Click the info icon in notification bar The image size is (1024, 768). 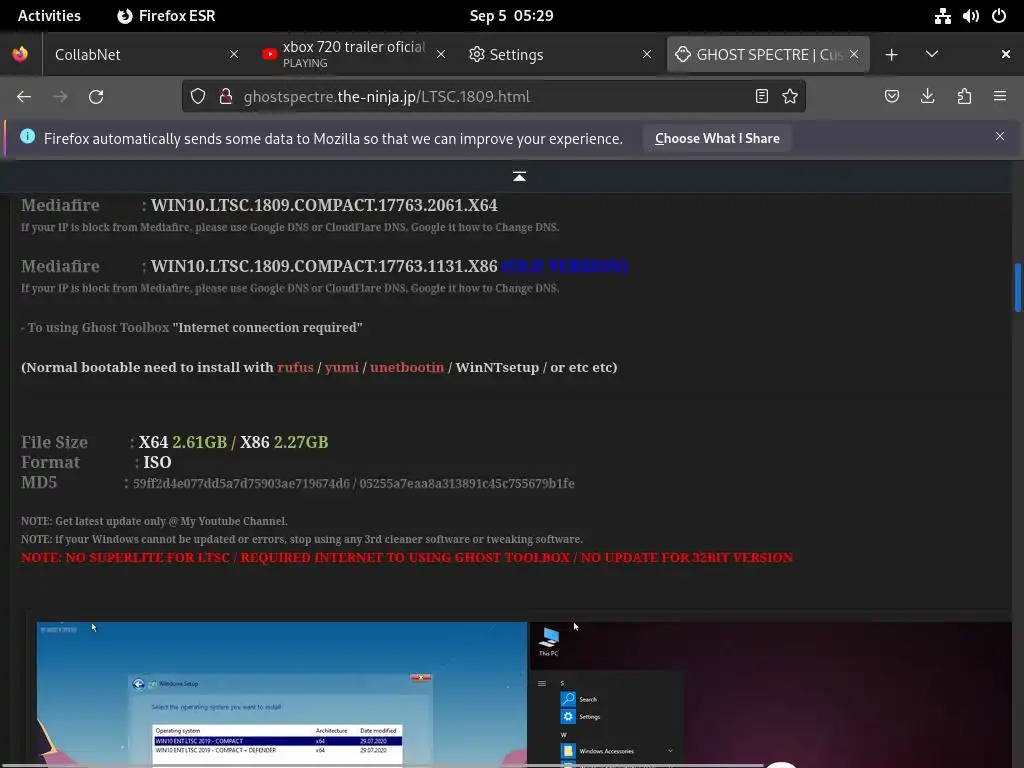point(27,136)
